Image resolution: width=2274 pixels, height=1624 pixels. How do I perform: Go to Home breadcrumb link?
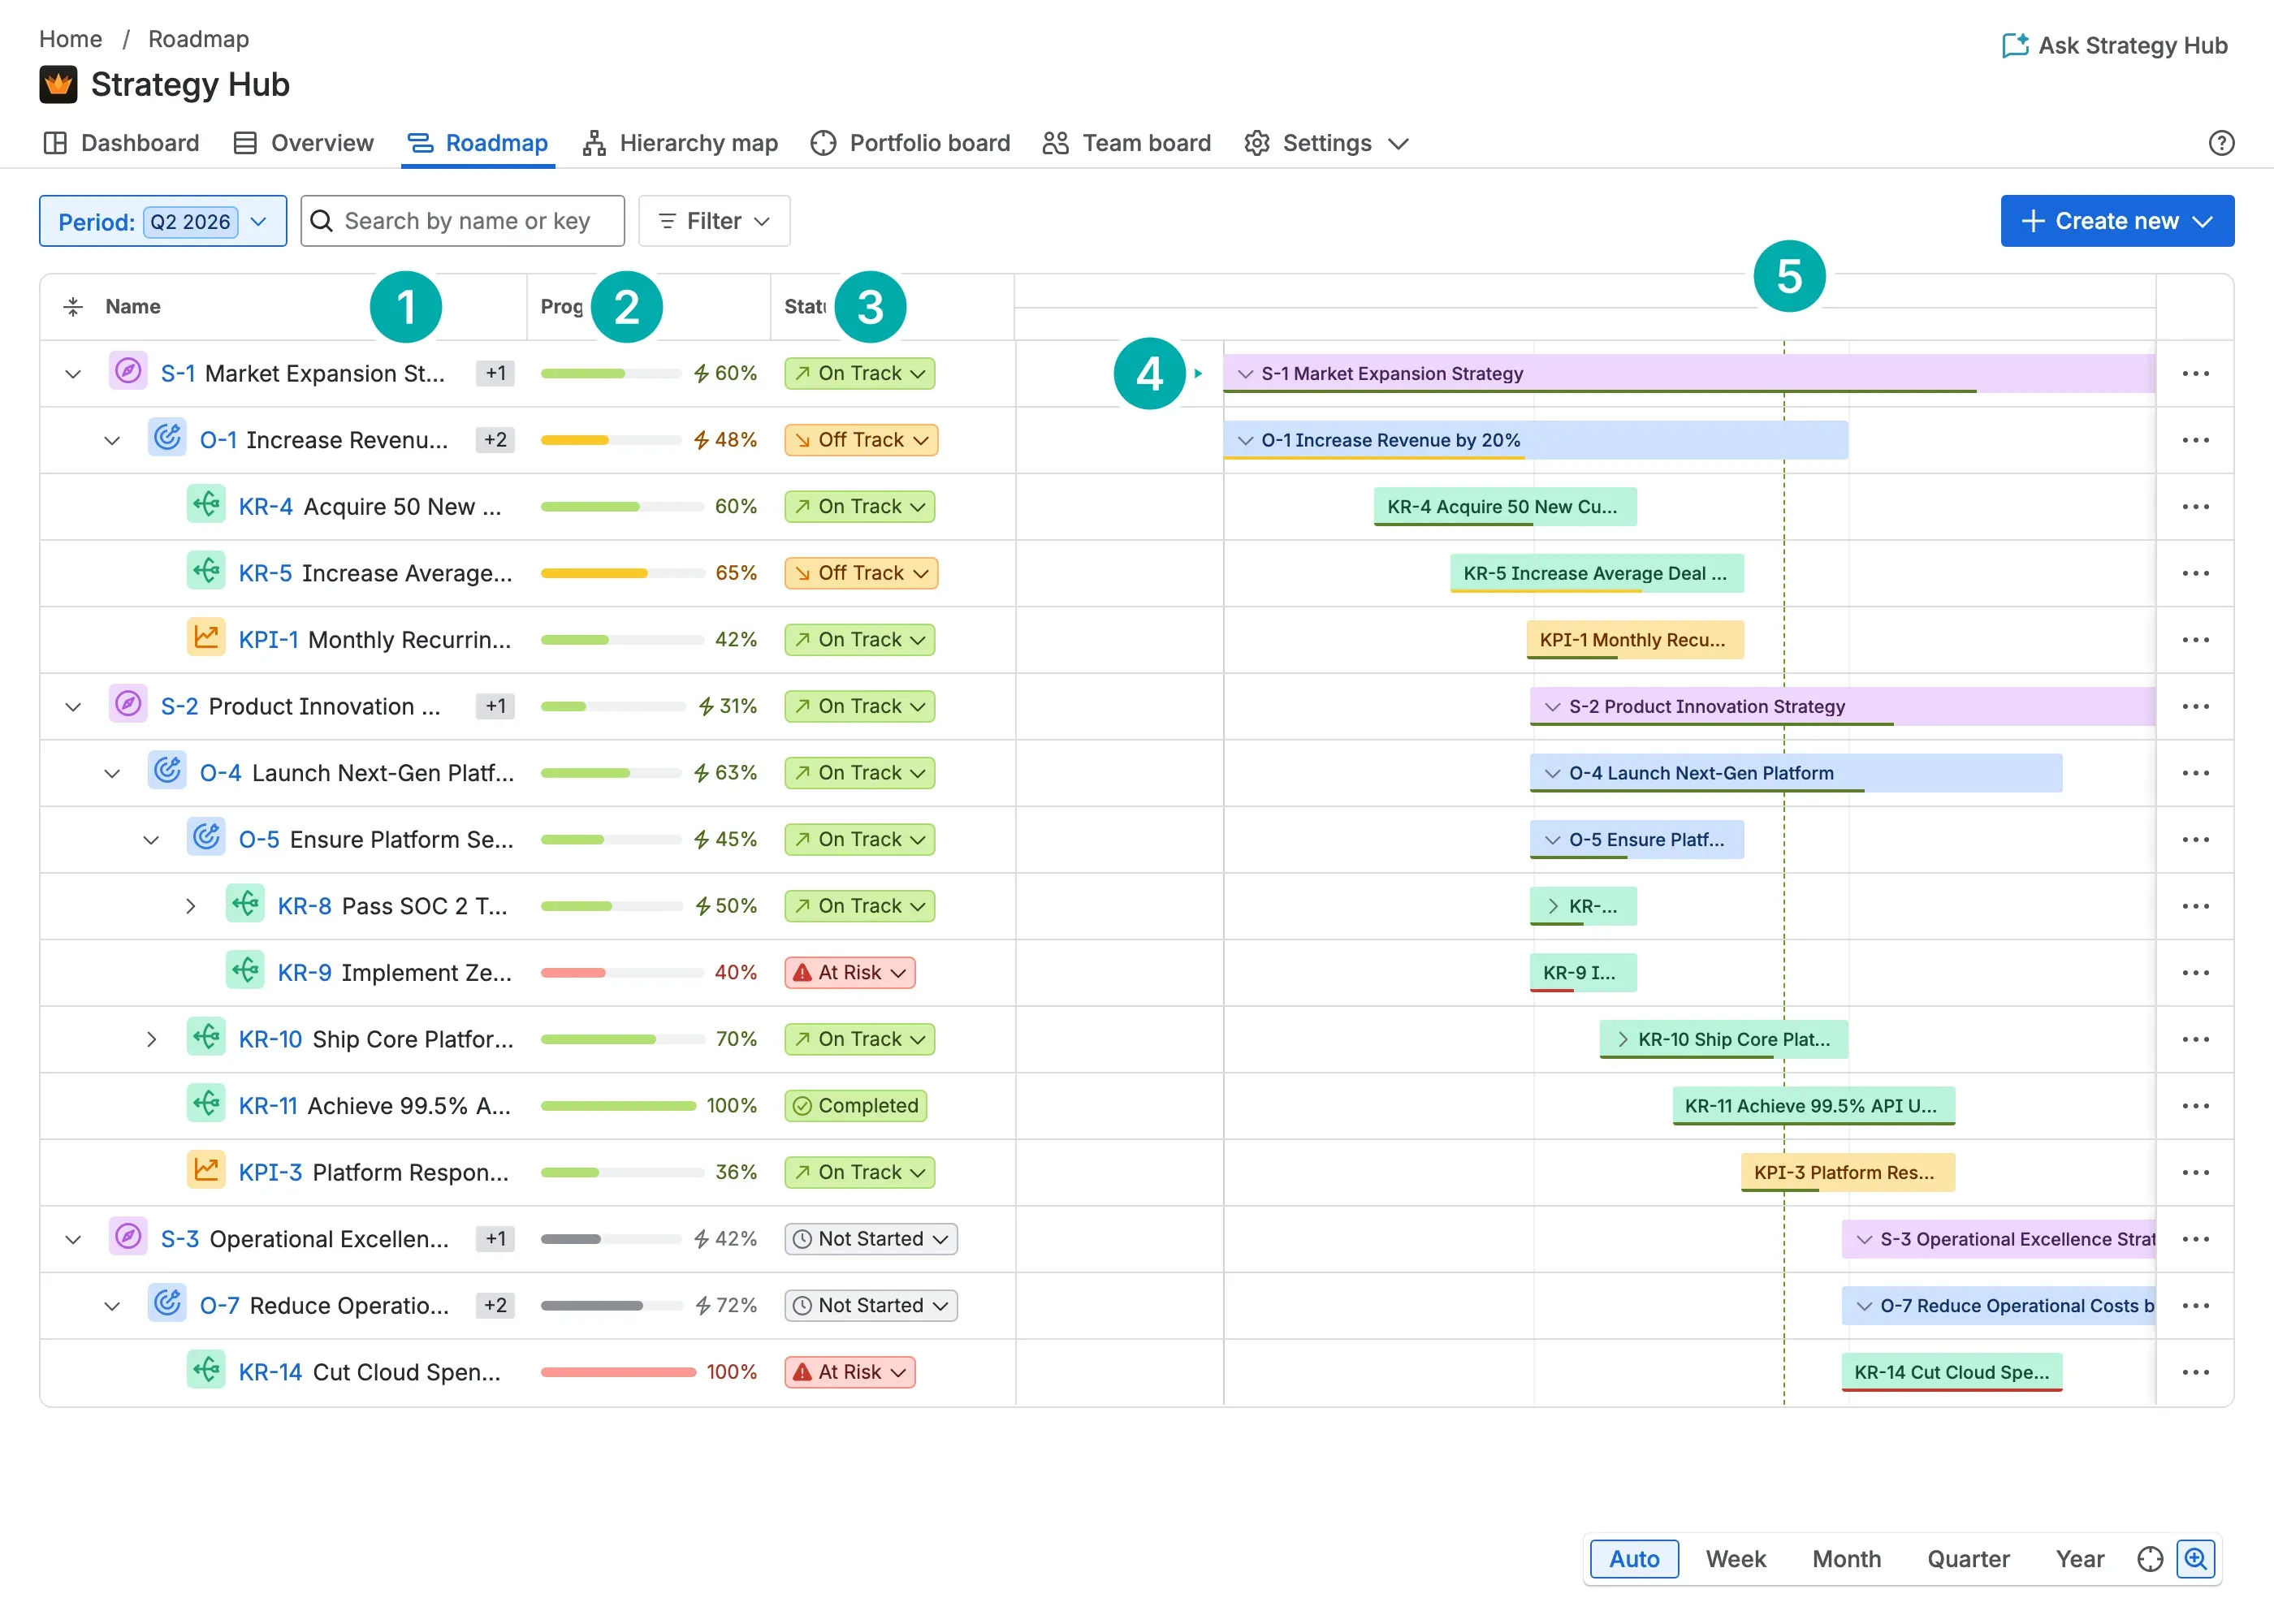pos(70,39)
